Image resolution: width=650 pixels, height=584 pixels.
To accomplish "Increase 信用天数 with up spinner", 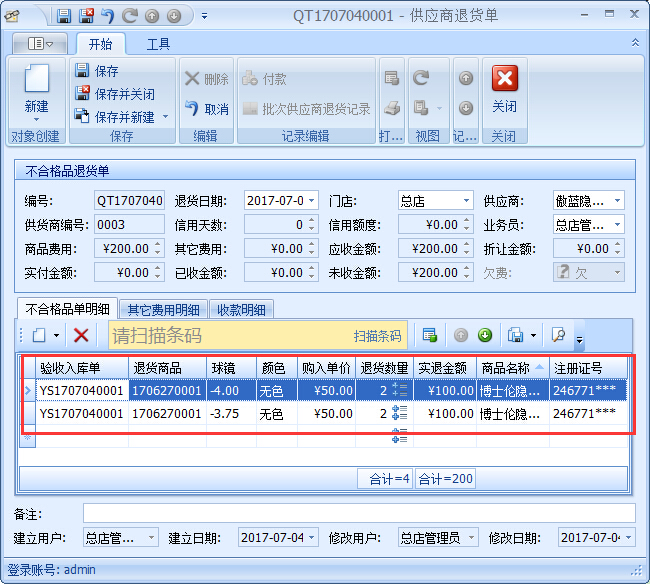I will click(312, 221).
